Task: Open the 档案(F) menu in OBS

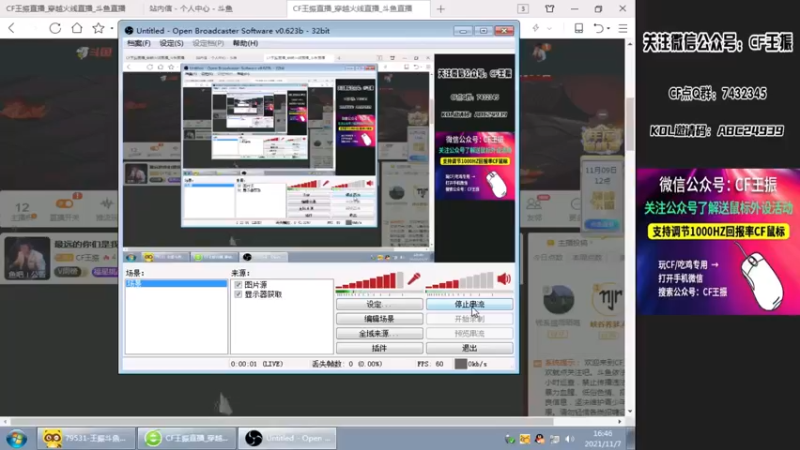Action: point(138,43)
